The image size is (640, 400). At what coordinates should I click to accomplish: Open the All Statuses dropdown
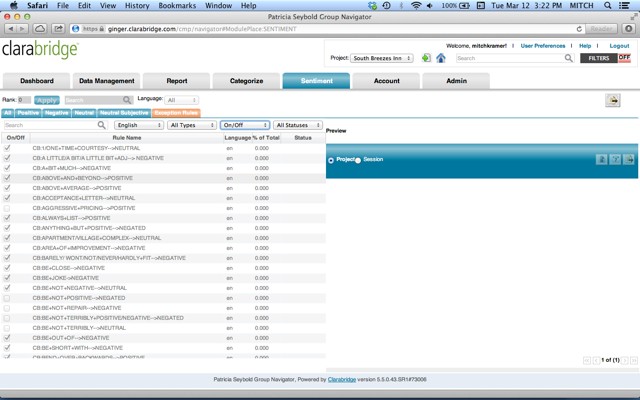coord(298,125)
